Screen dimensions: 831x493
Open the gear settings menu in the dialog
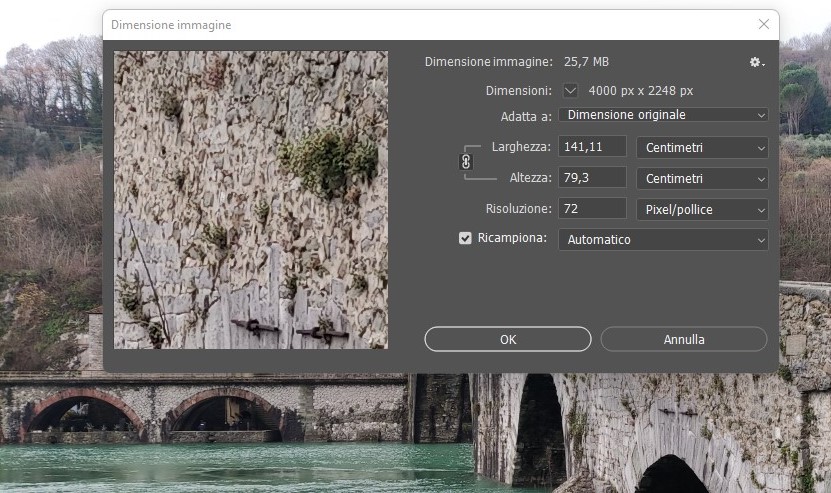click(x=756, y=62)
